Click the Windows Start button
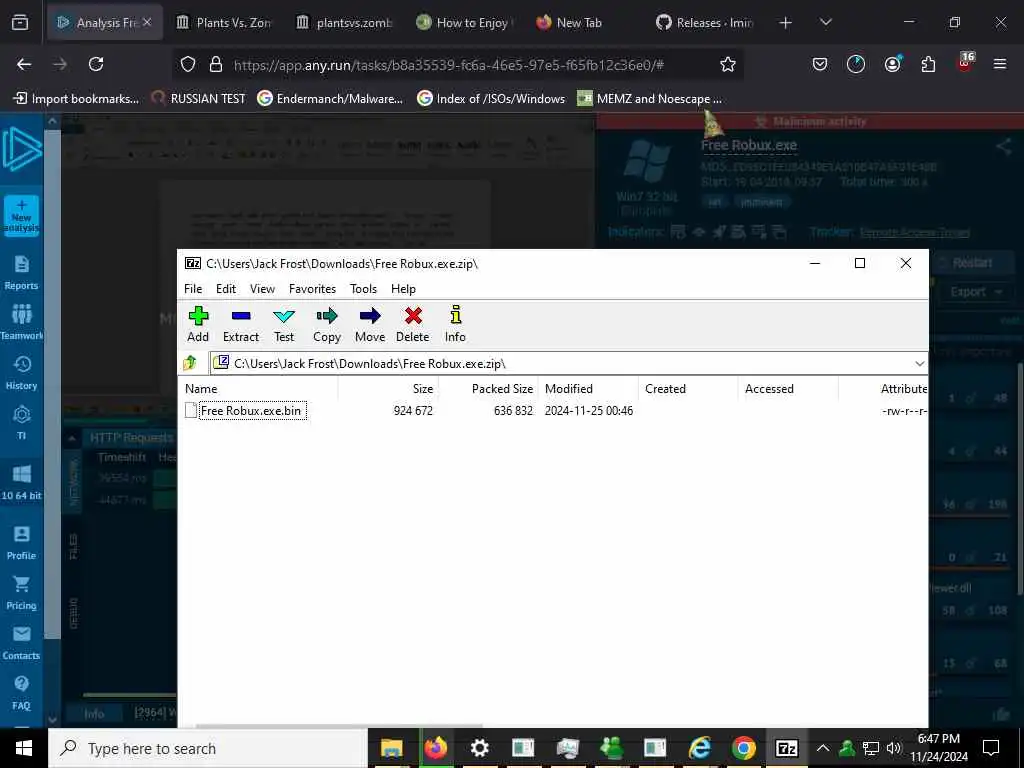Image resolution: width=1024 pixels, height=768 pixels. 24,748
